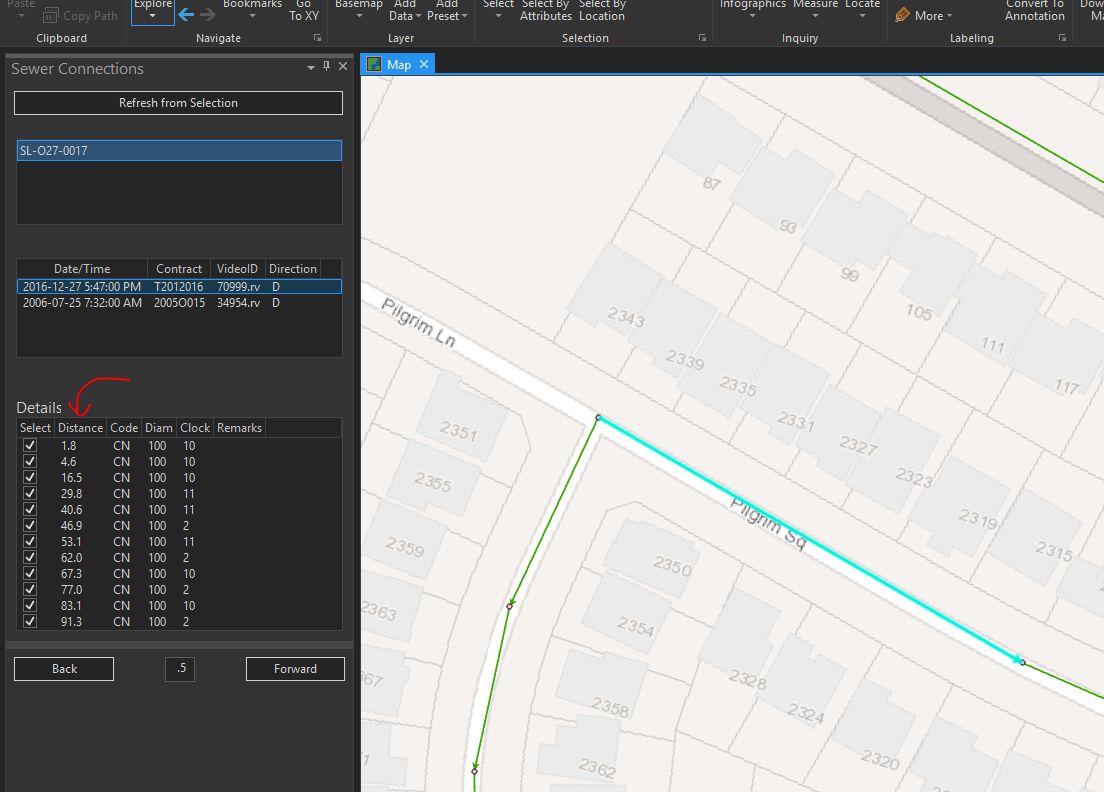Select the 2016-12-27 5:47:00 PM inspection row
Viewport: 1104px width, 792px height.
coord(179,287)
